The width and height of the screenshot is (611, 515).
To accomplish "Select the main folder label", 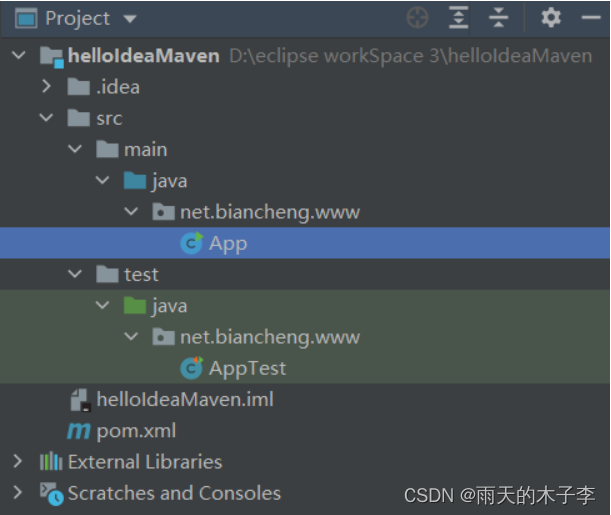I will pyautogui.click(x=146, y=150).
